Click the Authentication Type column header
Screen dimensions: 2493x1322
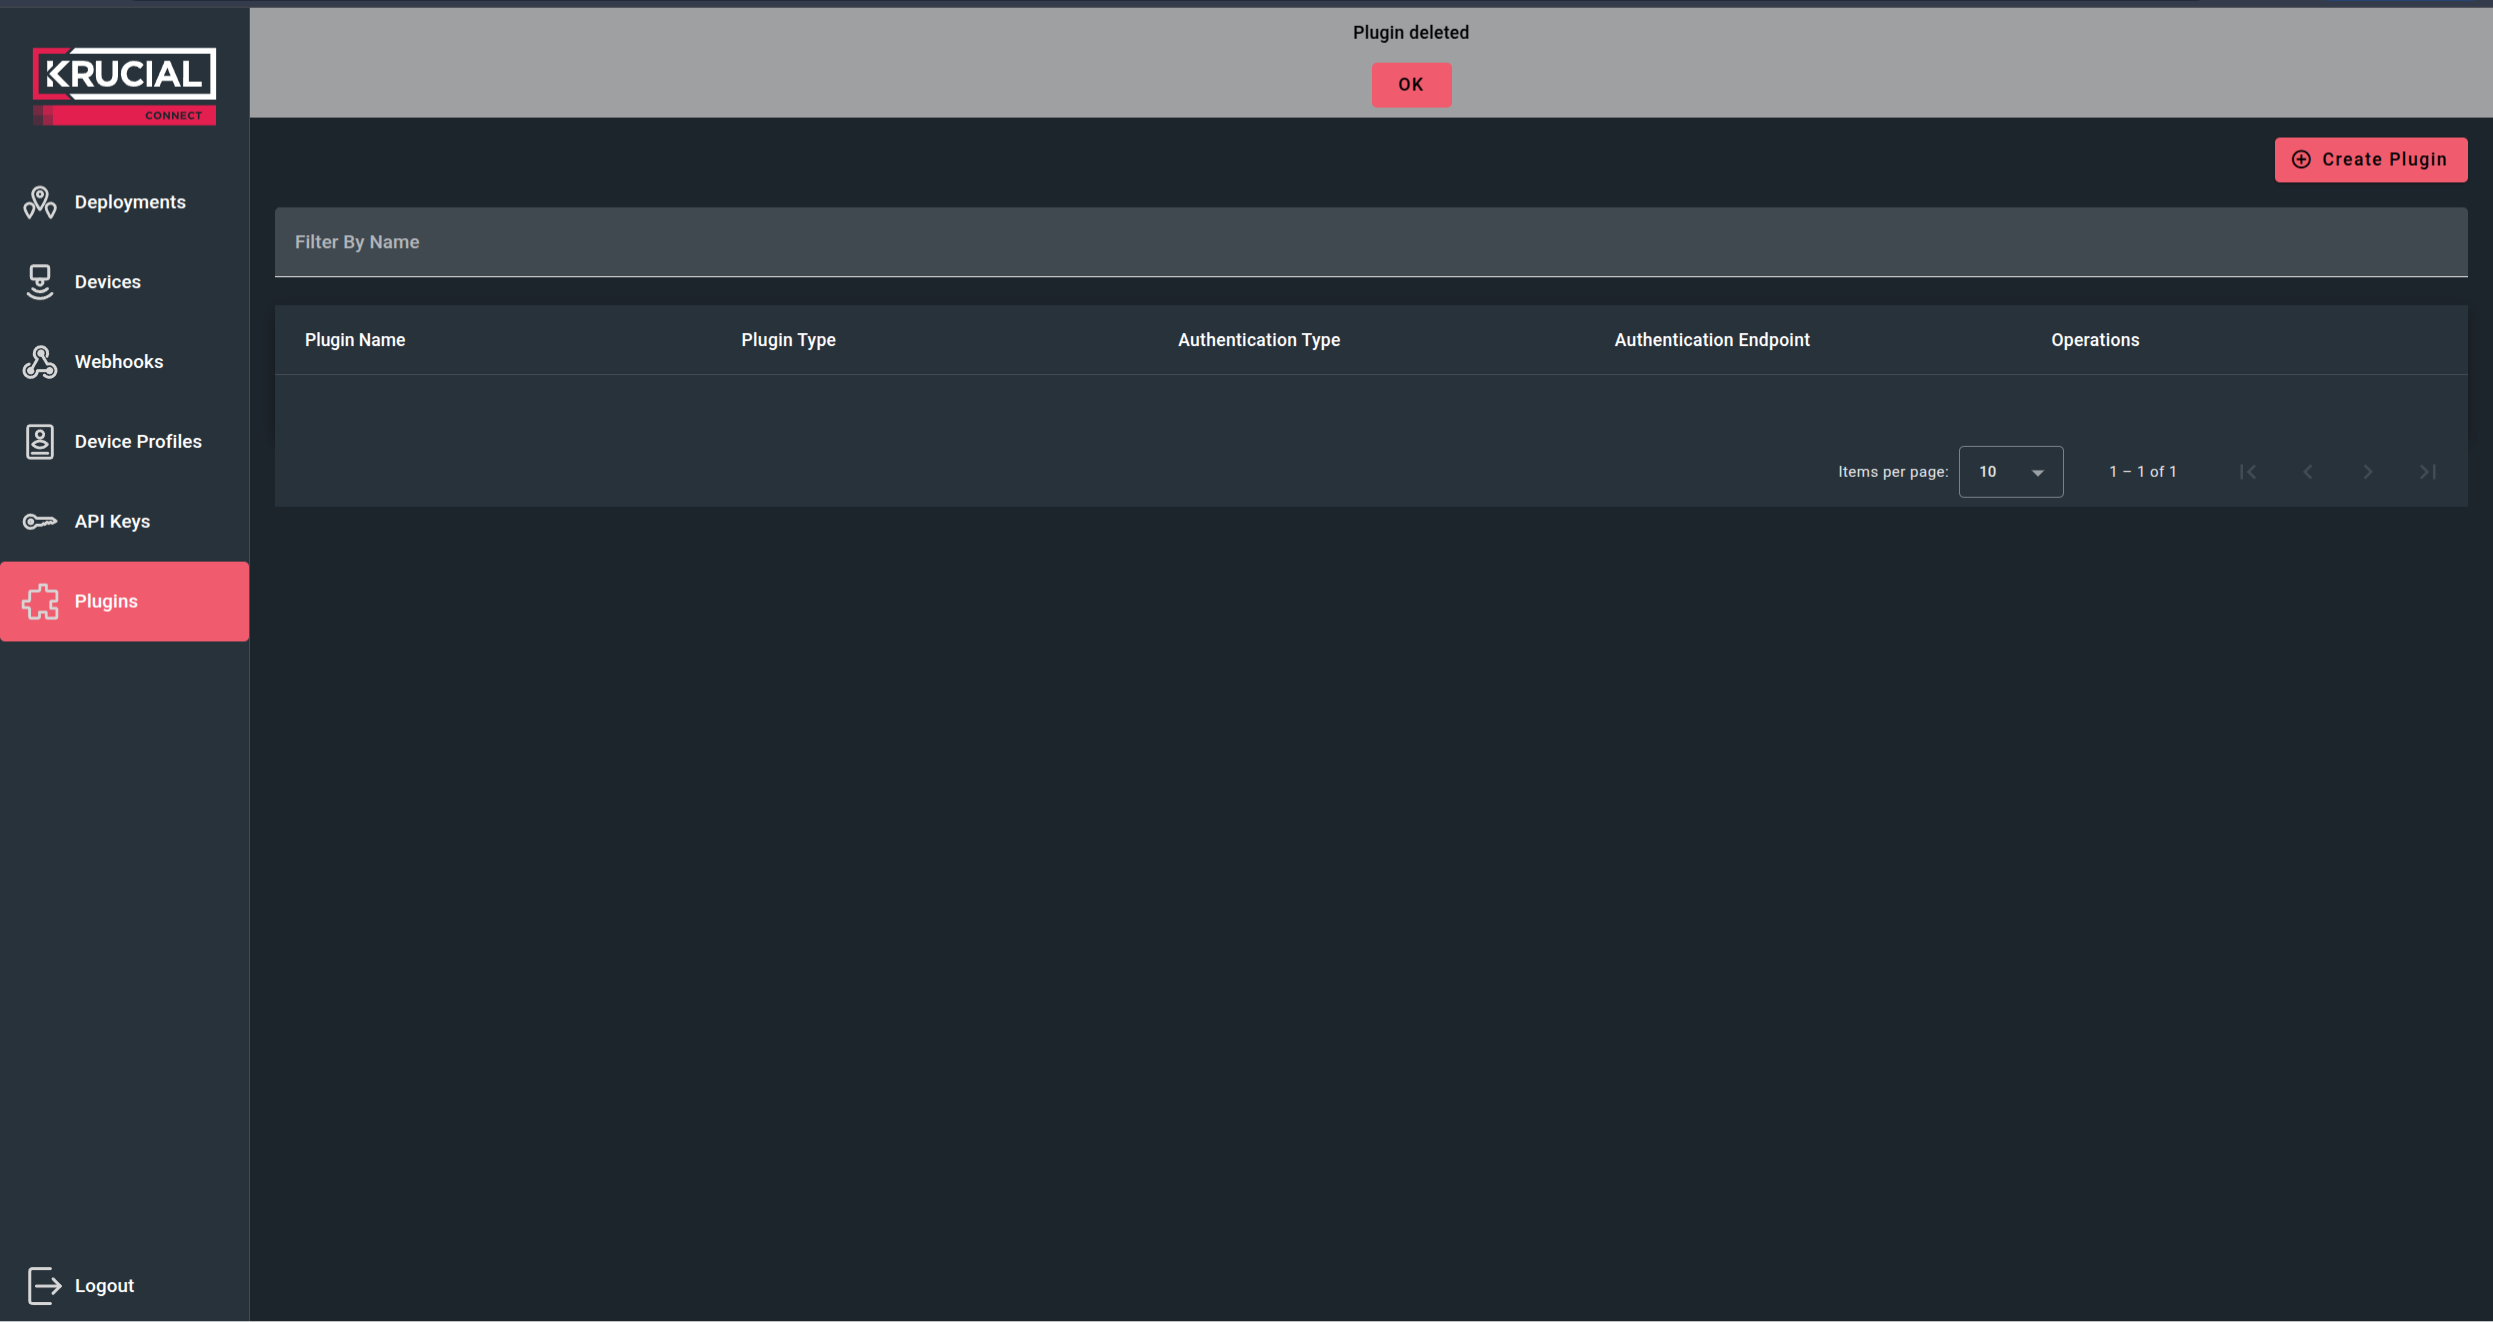1257,339
